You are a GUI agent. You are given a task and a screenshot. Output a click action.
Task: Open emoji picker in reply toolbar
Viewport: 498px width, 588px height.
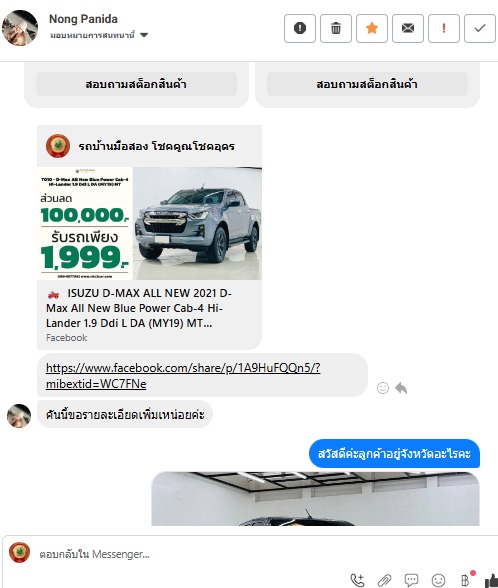pyautogui.click(x=438, y=580)
